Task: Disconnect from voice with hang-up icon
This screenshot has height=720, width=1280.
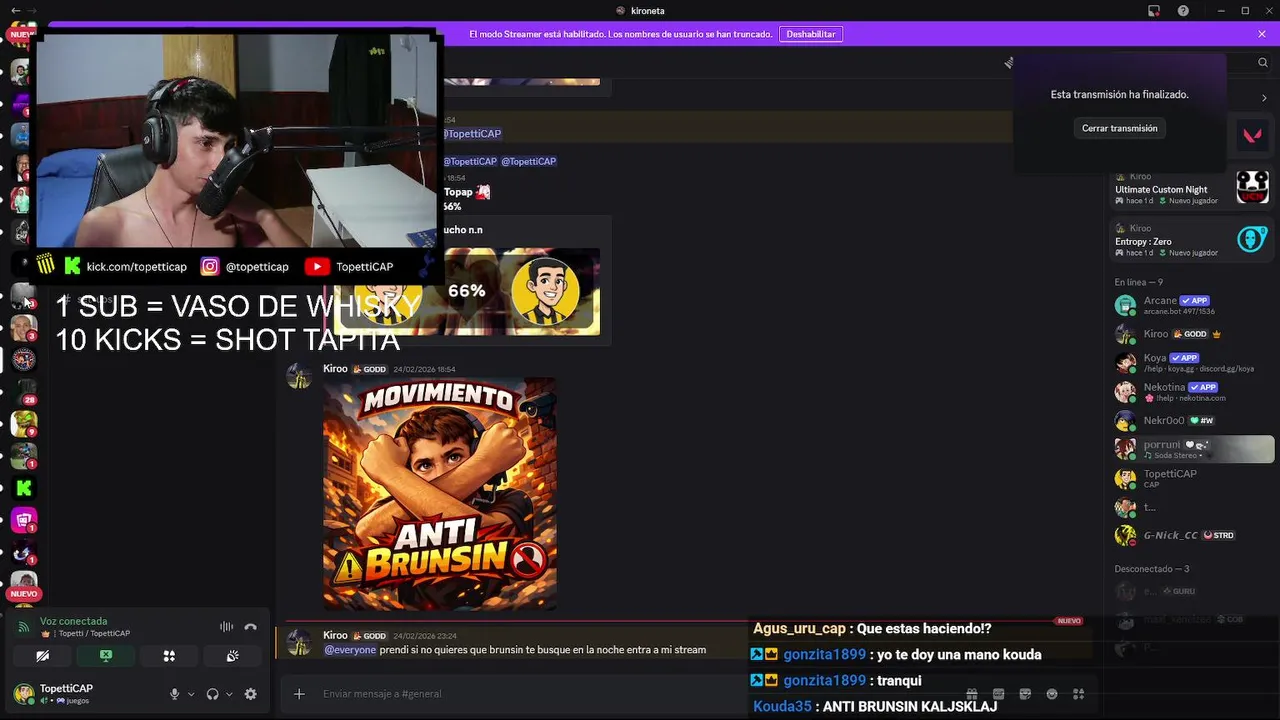Action: click(x=251, y=627)
